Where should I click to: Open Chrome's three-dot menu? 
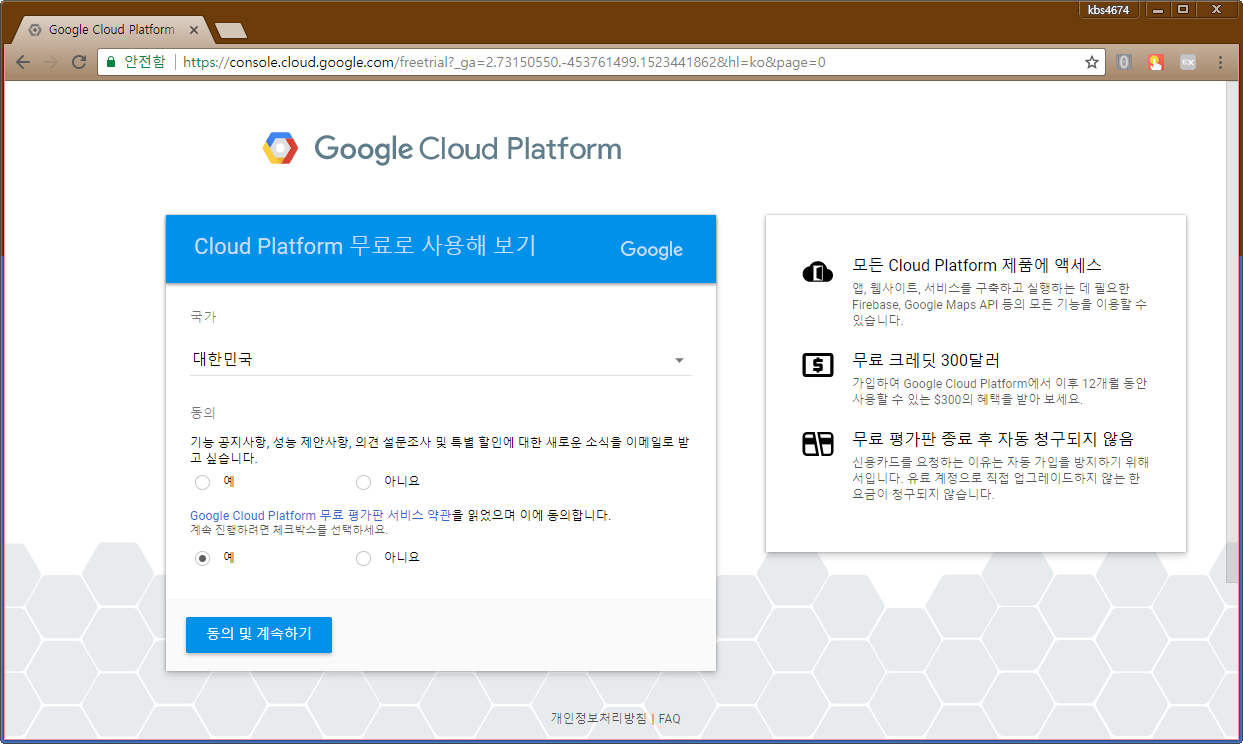1220,62
